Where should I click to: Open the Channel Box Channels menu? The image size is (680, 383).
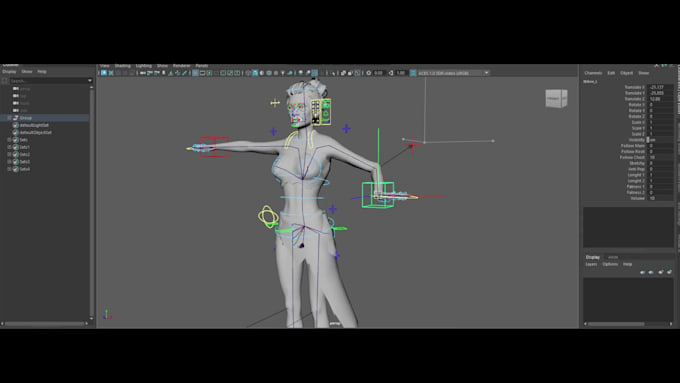pyautogui.click(x=593, y=73)
